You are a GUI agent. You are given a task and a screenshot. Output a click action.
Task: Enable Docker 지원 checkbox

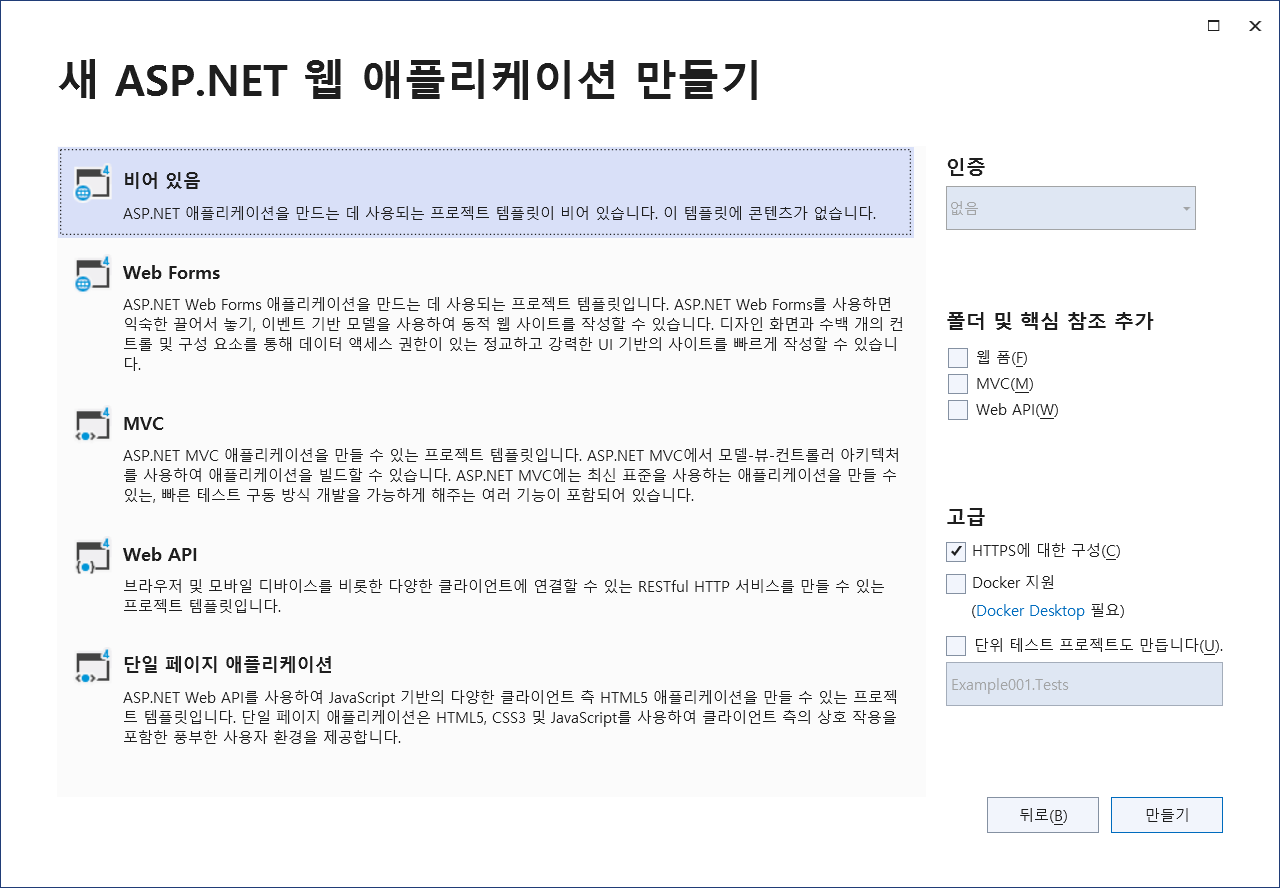pyautogui.click(x=955, y=583)
